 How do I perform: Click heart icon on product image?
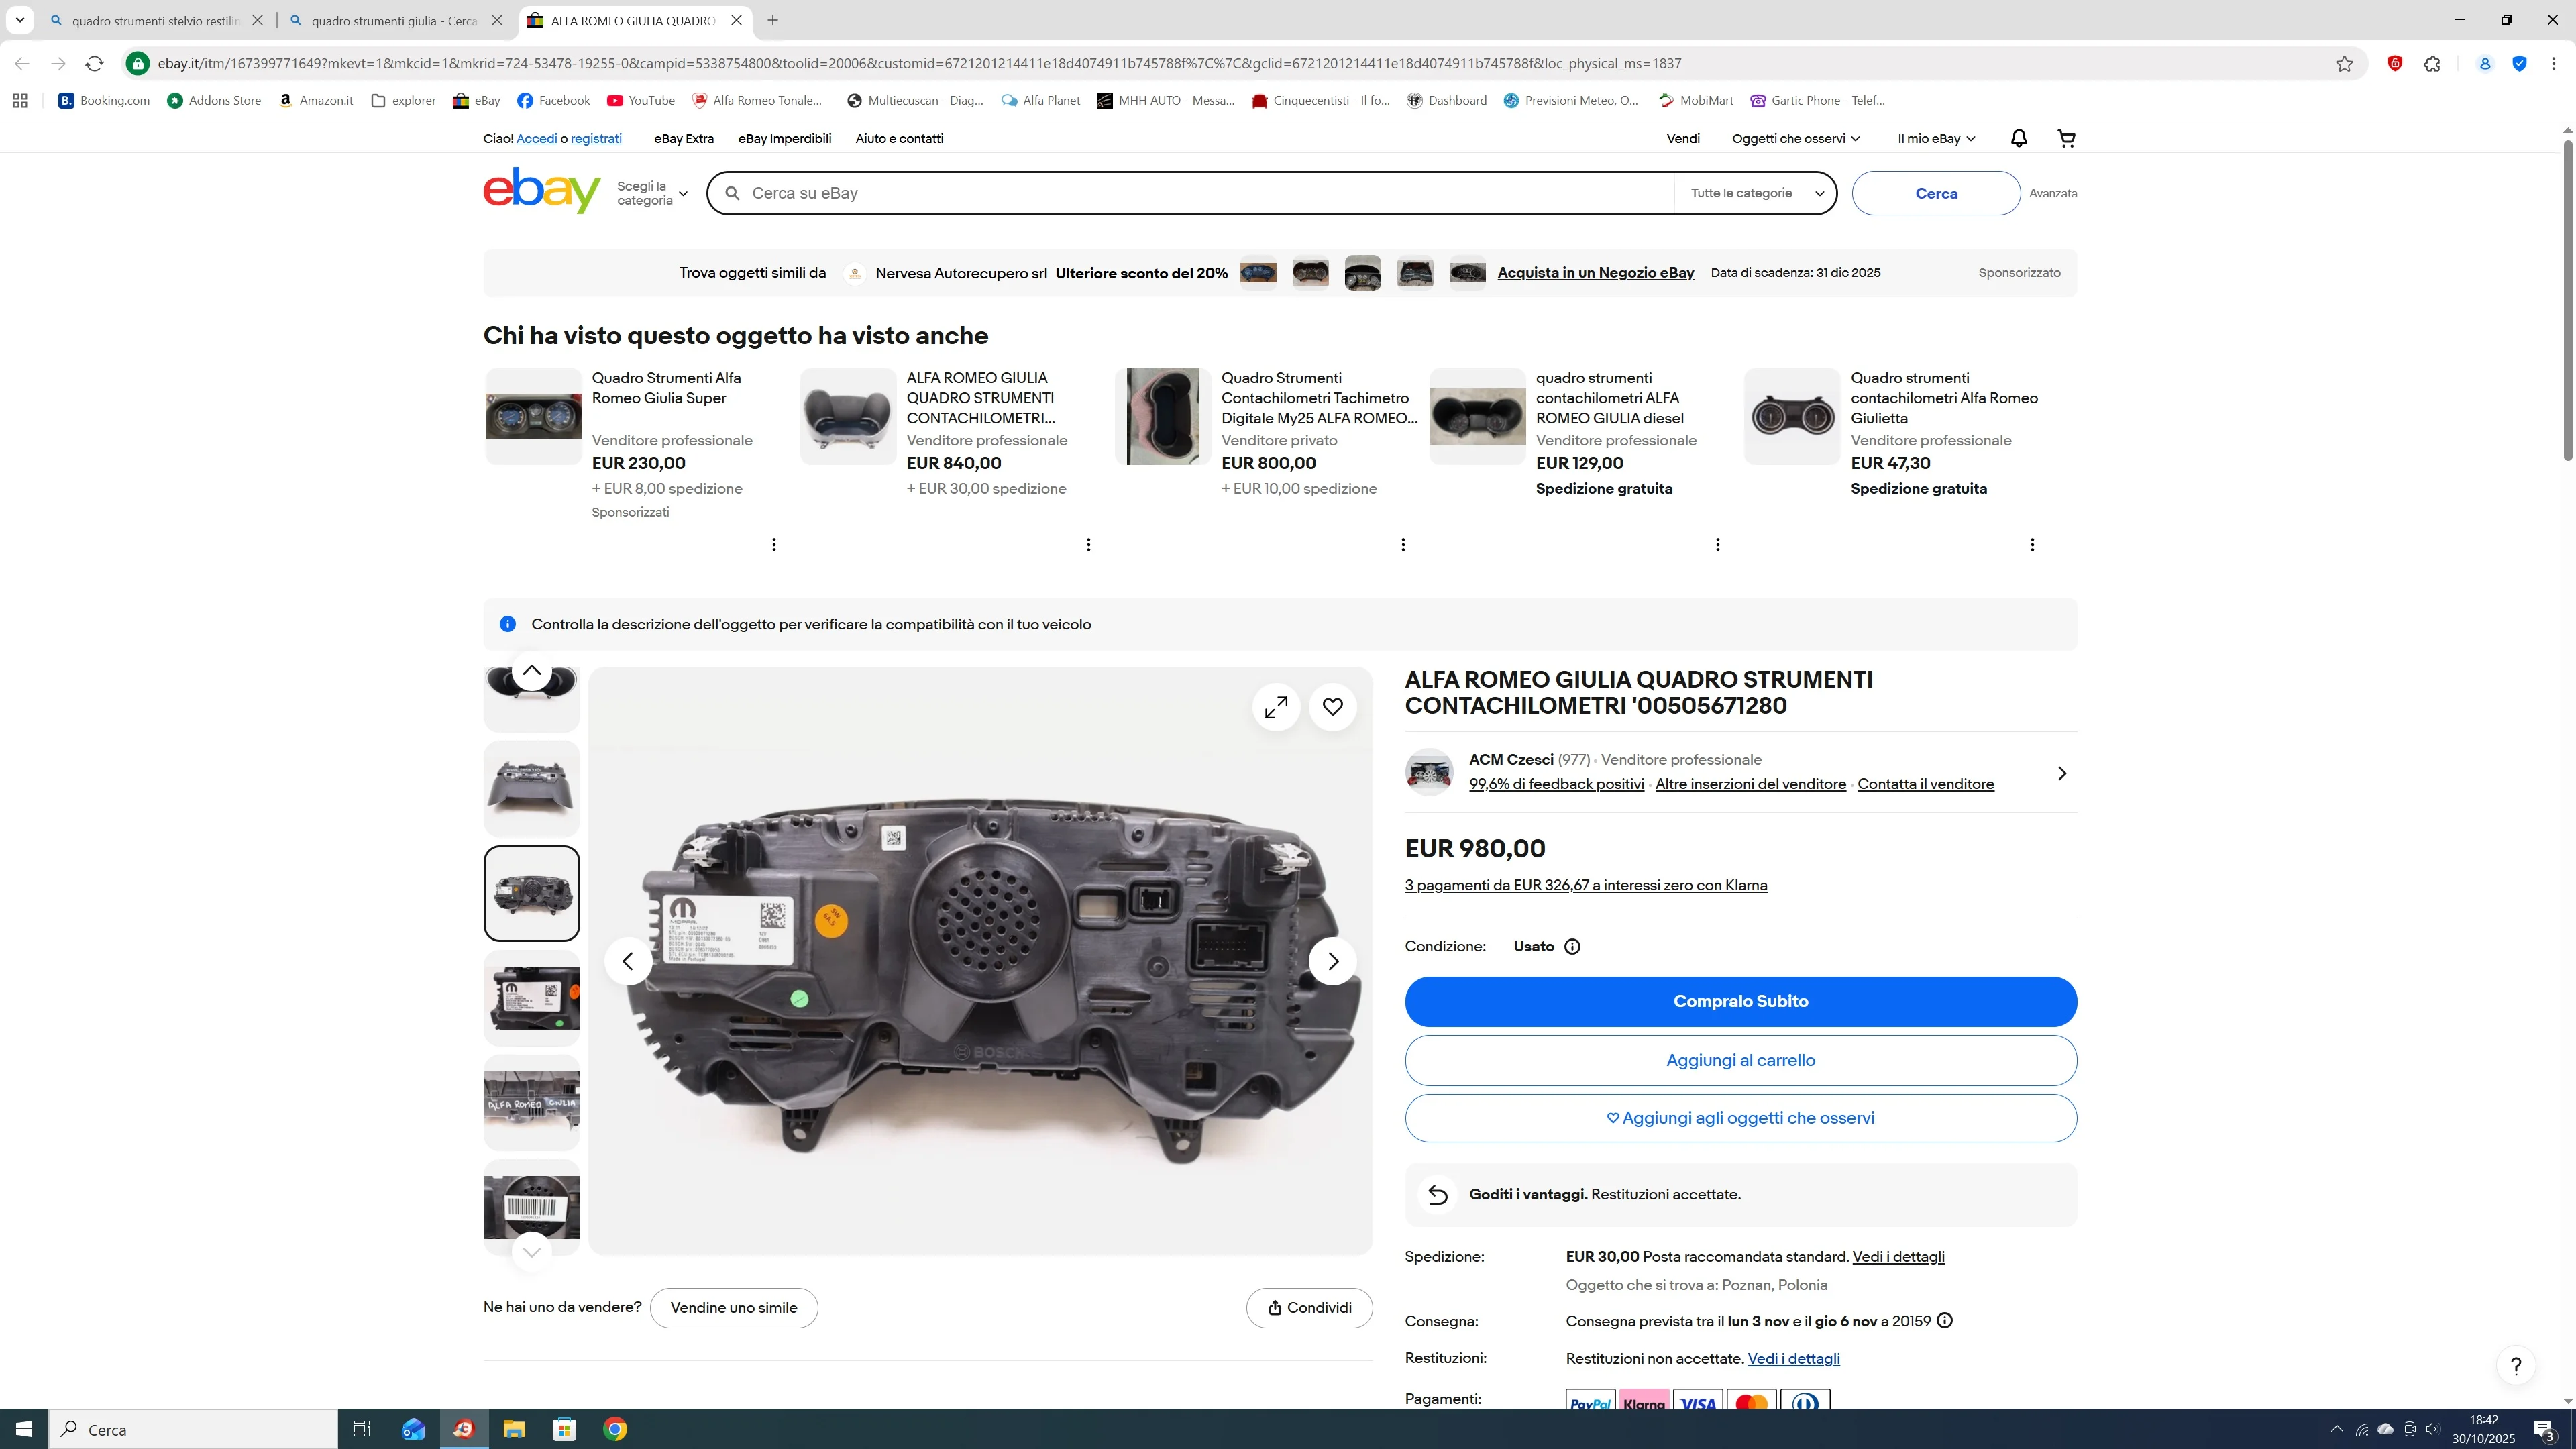[1332, 708]
